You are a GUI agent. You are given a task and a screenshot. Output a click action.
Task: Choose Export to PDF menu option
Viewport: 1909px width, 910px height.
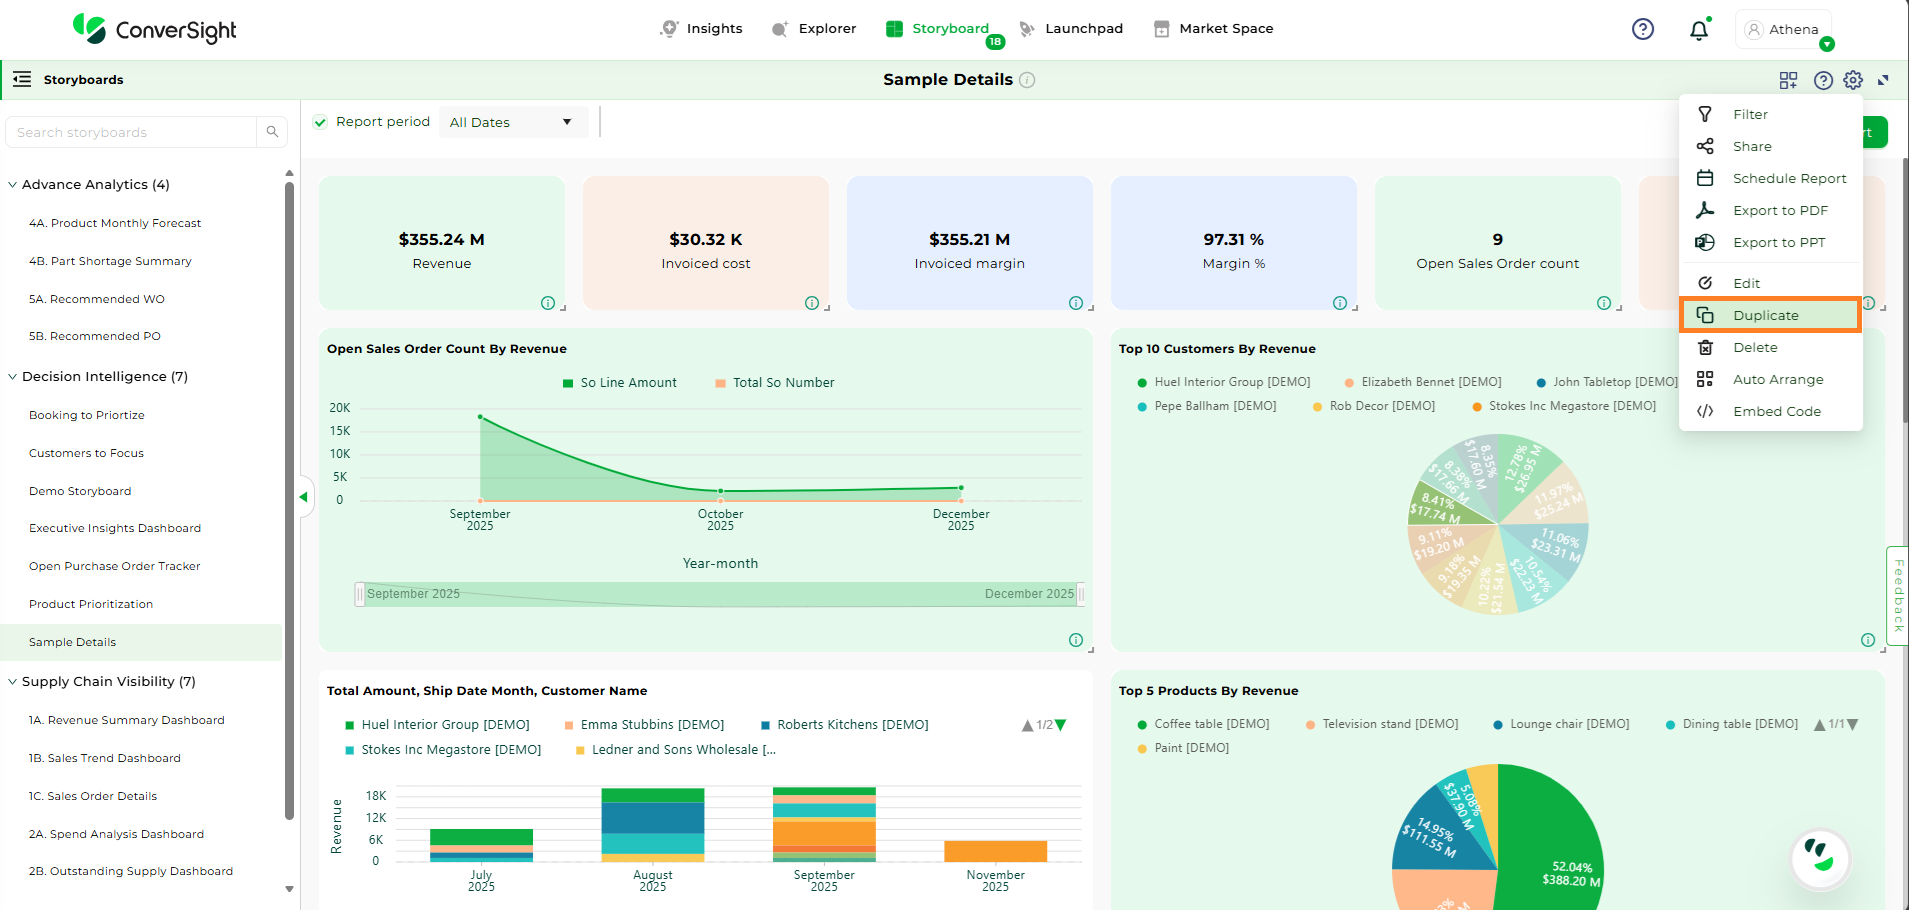click(1779, 210)
